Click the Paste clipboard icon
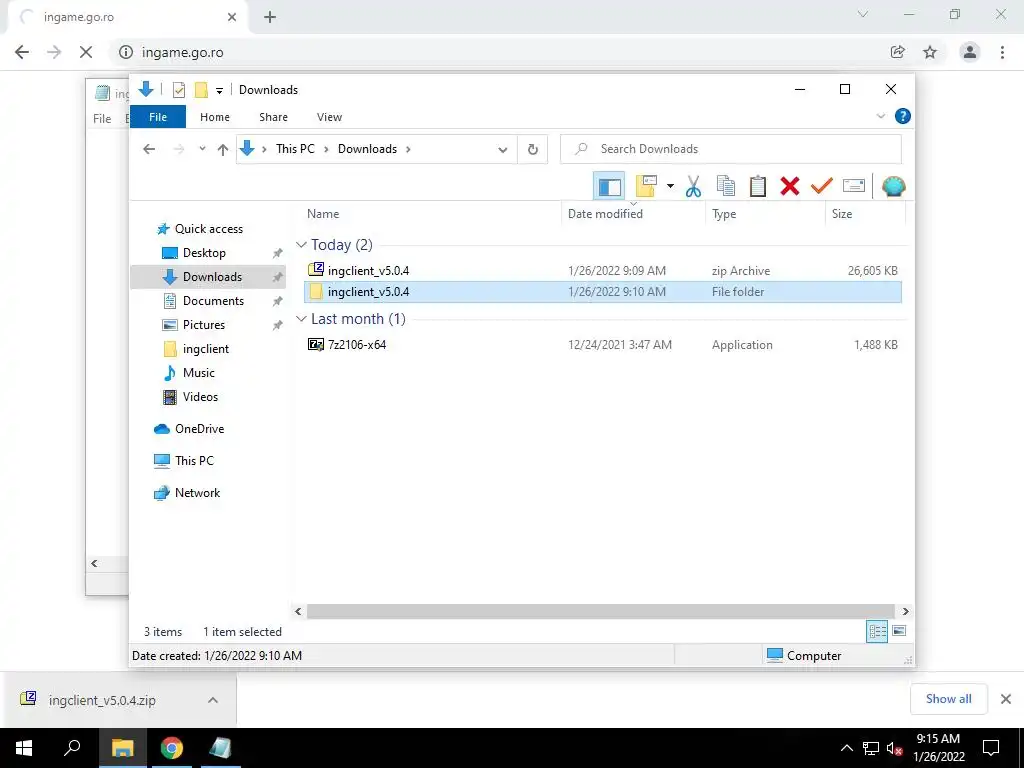 (758, 187)
